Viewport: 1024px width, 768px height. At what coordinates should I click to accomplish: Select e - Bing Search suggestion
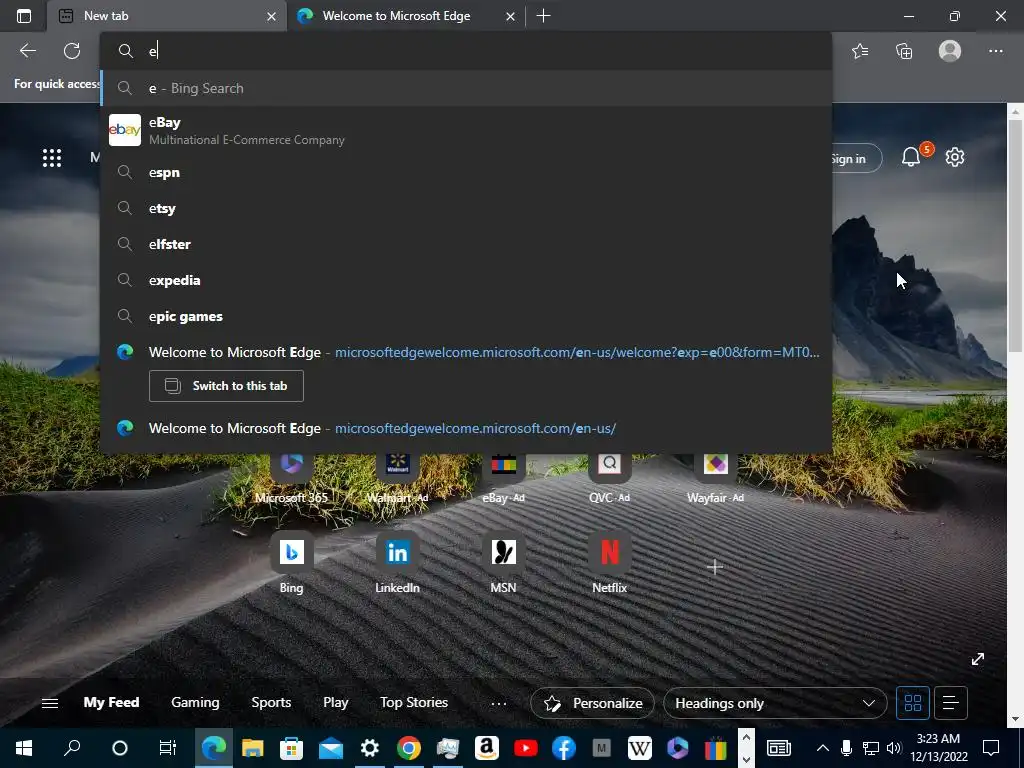(466, 88)
